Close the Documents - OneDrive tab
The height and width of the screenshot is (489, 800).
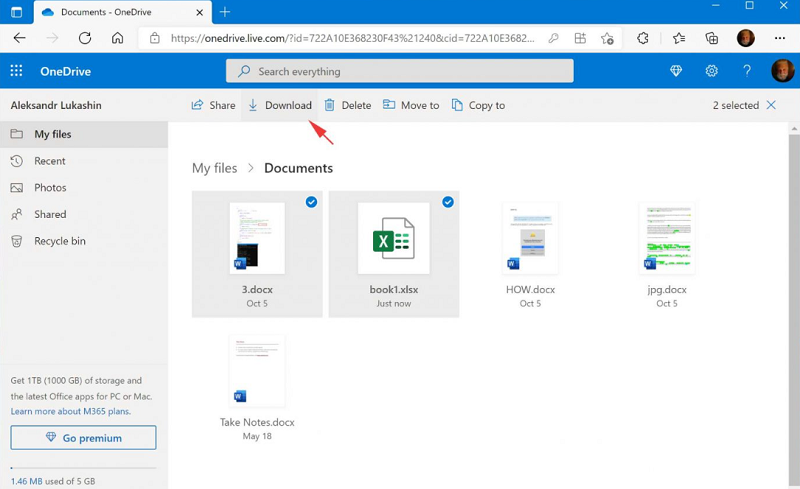(x=199, y=12)
